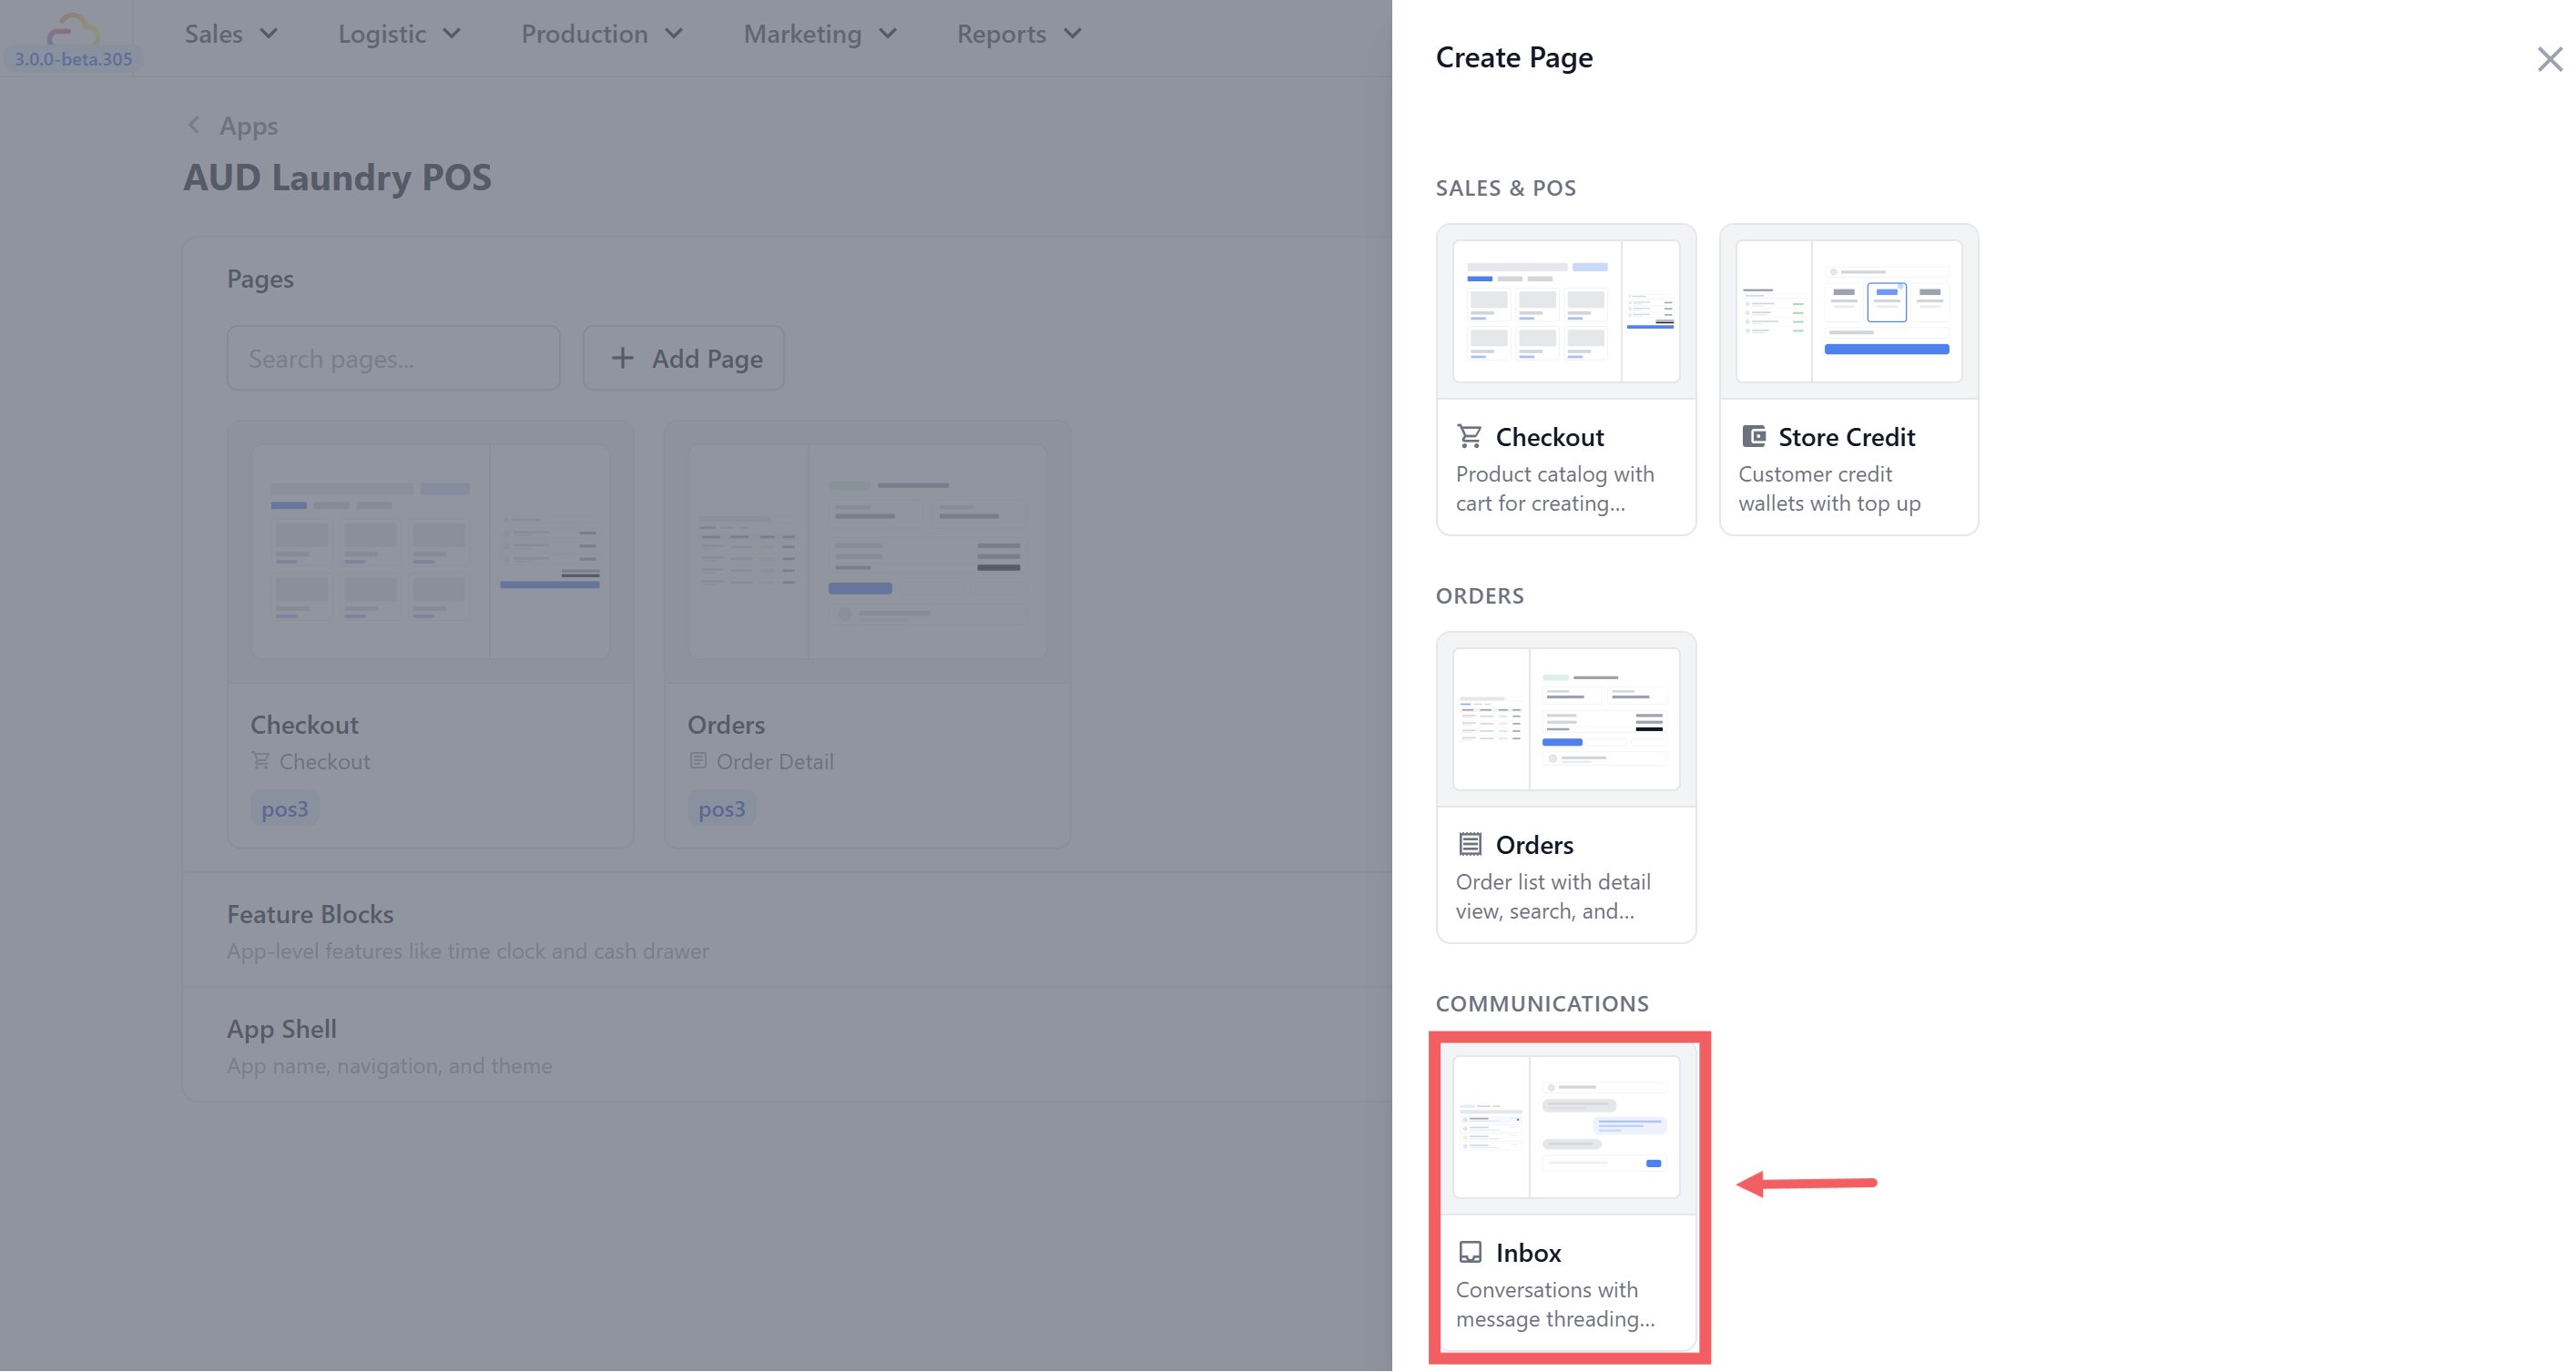
Task: Select the Inbox template preview thumbnail
Action: pyautogui.click(x=1566, y=1127)
